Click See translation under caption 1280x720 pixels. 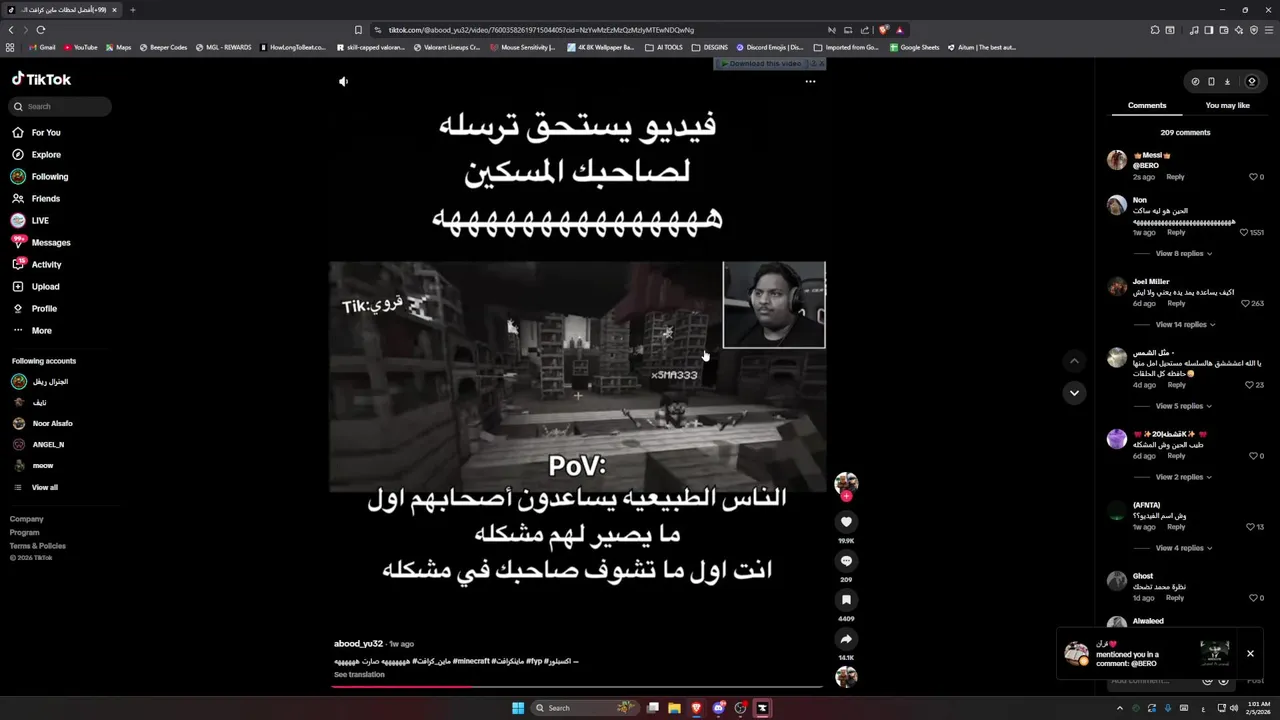(x=359, y=675)
